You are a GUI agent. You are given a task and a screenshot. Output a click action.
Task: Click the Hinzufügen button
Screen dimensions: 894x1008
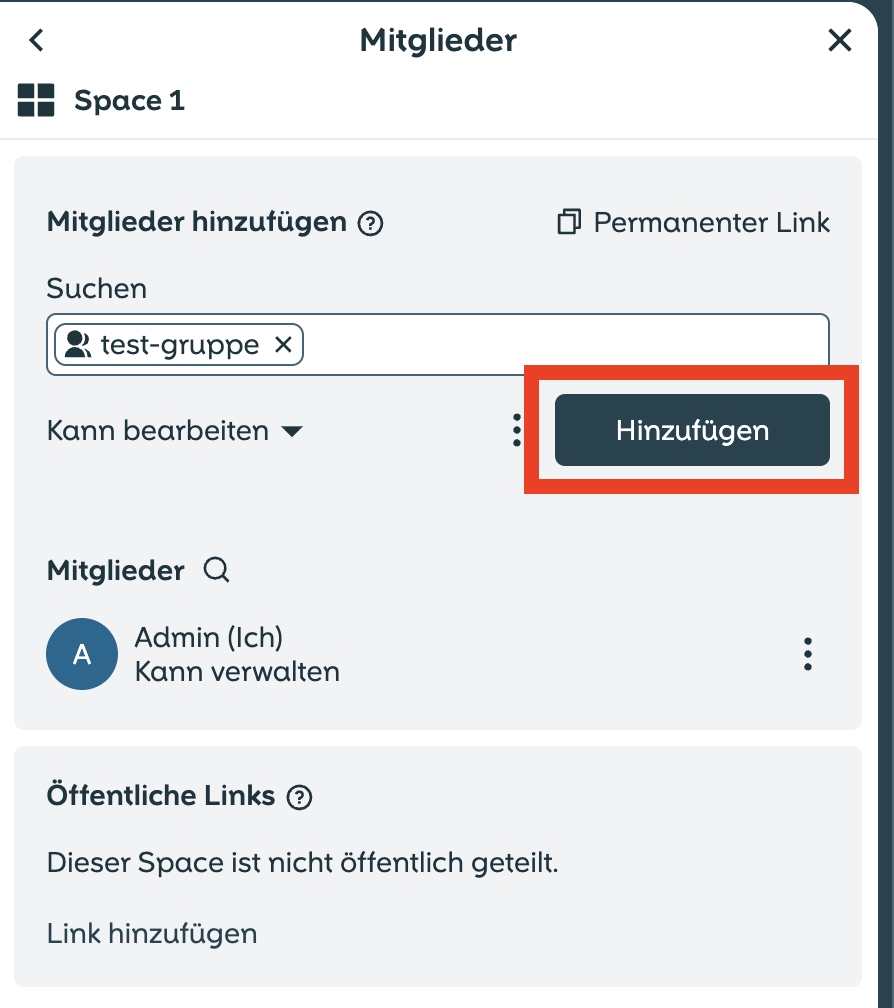[x=692, y=430]
